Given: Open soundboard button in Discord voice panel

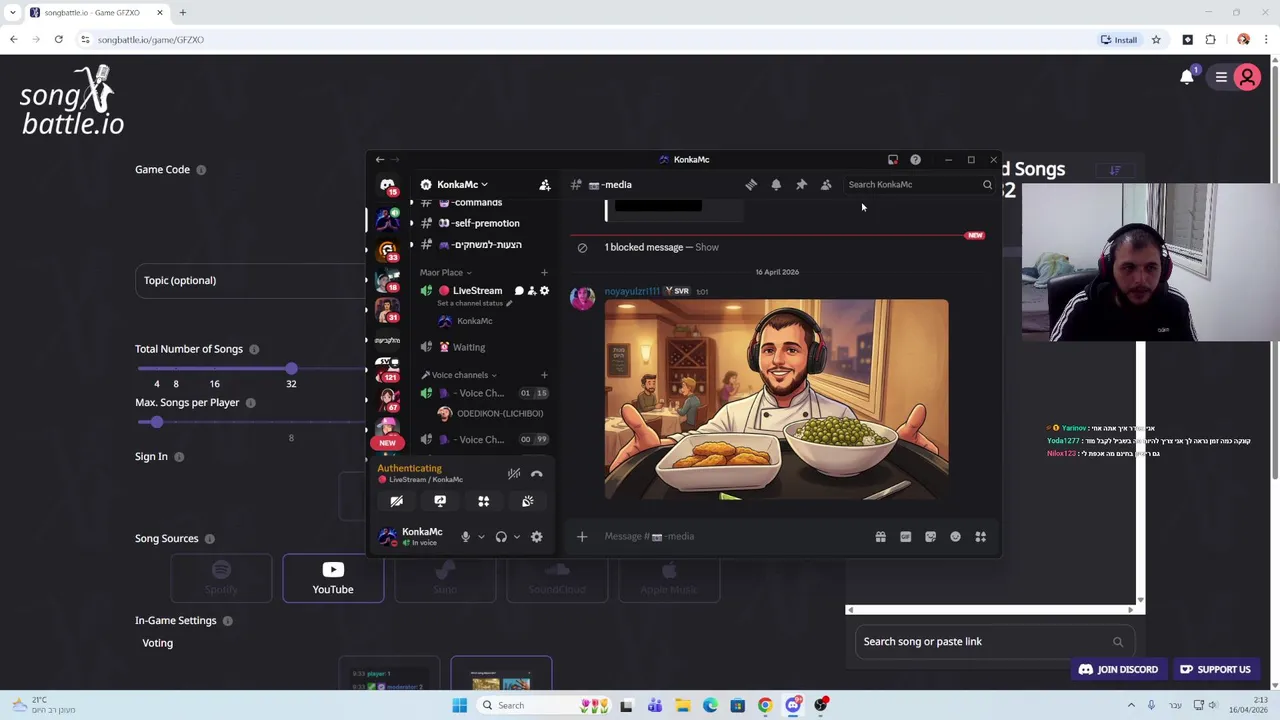Looking at the screenshot, I should (527, 501).
